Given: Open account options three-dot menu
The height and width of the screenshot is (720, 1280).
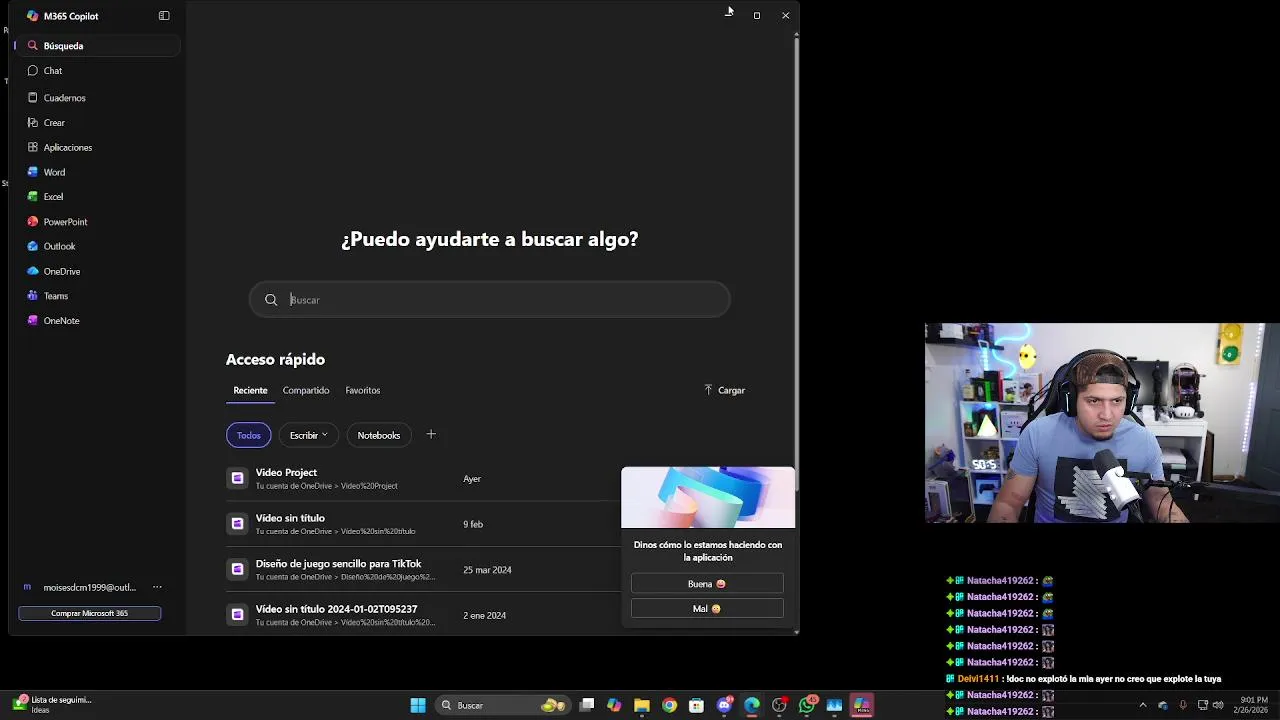Looking at the screenshot, I should 157,588.
